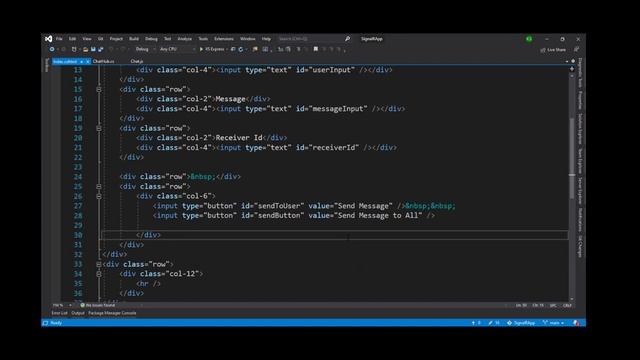Image resolution: width=640 pixels, height=360 pixels.
Task: Open the Debug configuration dropdown
Action: pyautogui.click(x=145, y=49)
